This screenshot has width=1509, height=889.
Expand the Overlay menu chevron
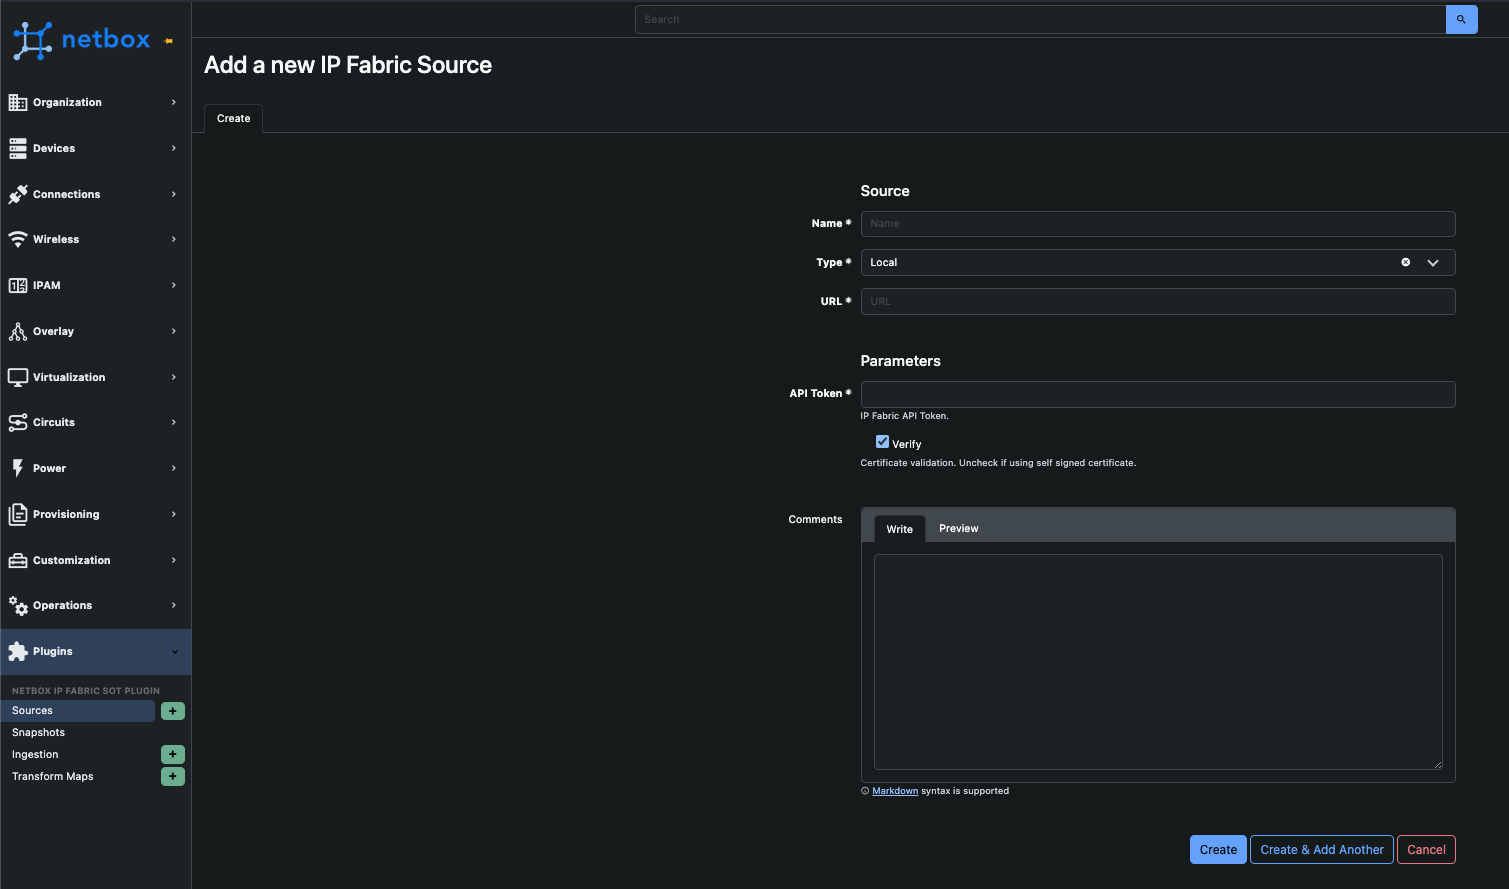tap(174, 331)
